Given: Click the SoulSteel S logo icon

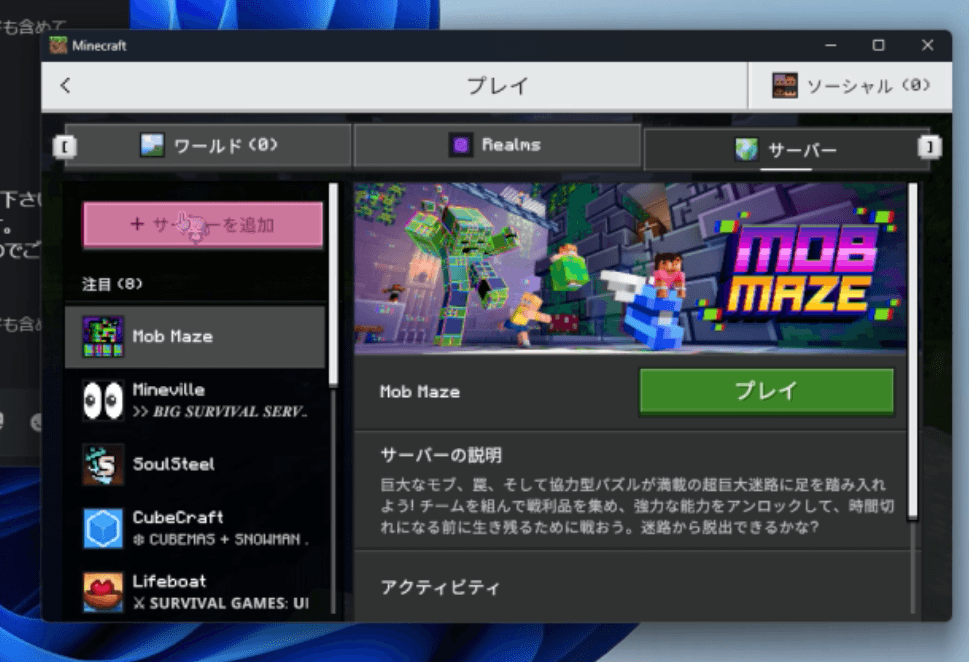Looking at the screenshot, I should (103, 464).
